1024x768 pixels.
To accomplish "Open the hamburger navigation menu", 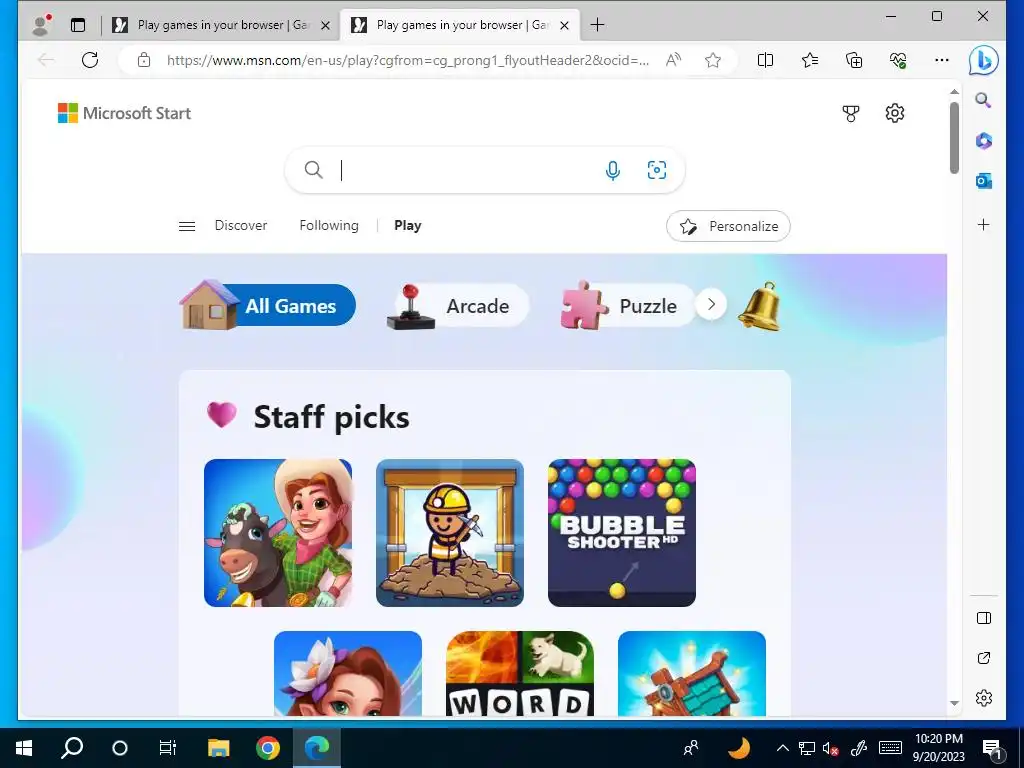I will (x=187, y=227).
